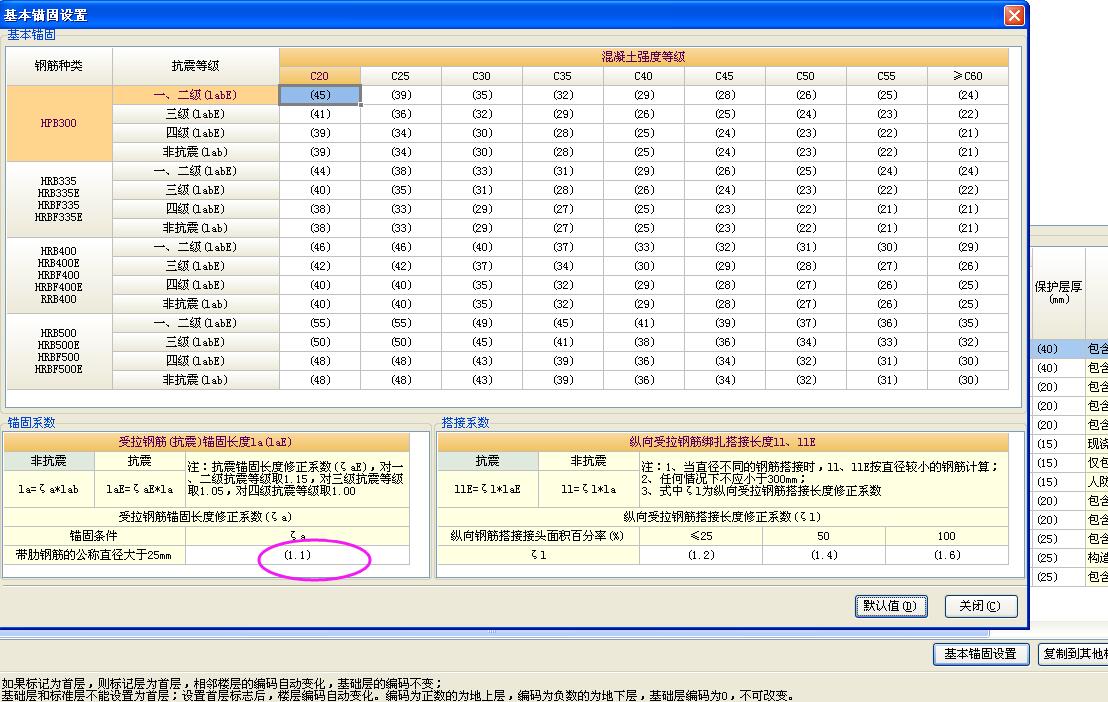This screenshot has height=702, width=1108.
Task: Select the C20 column header
Action: pos(319,76)
